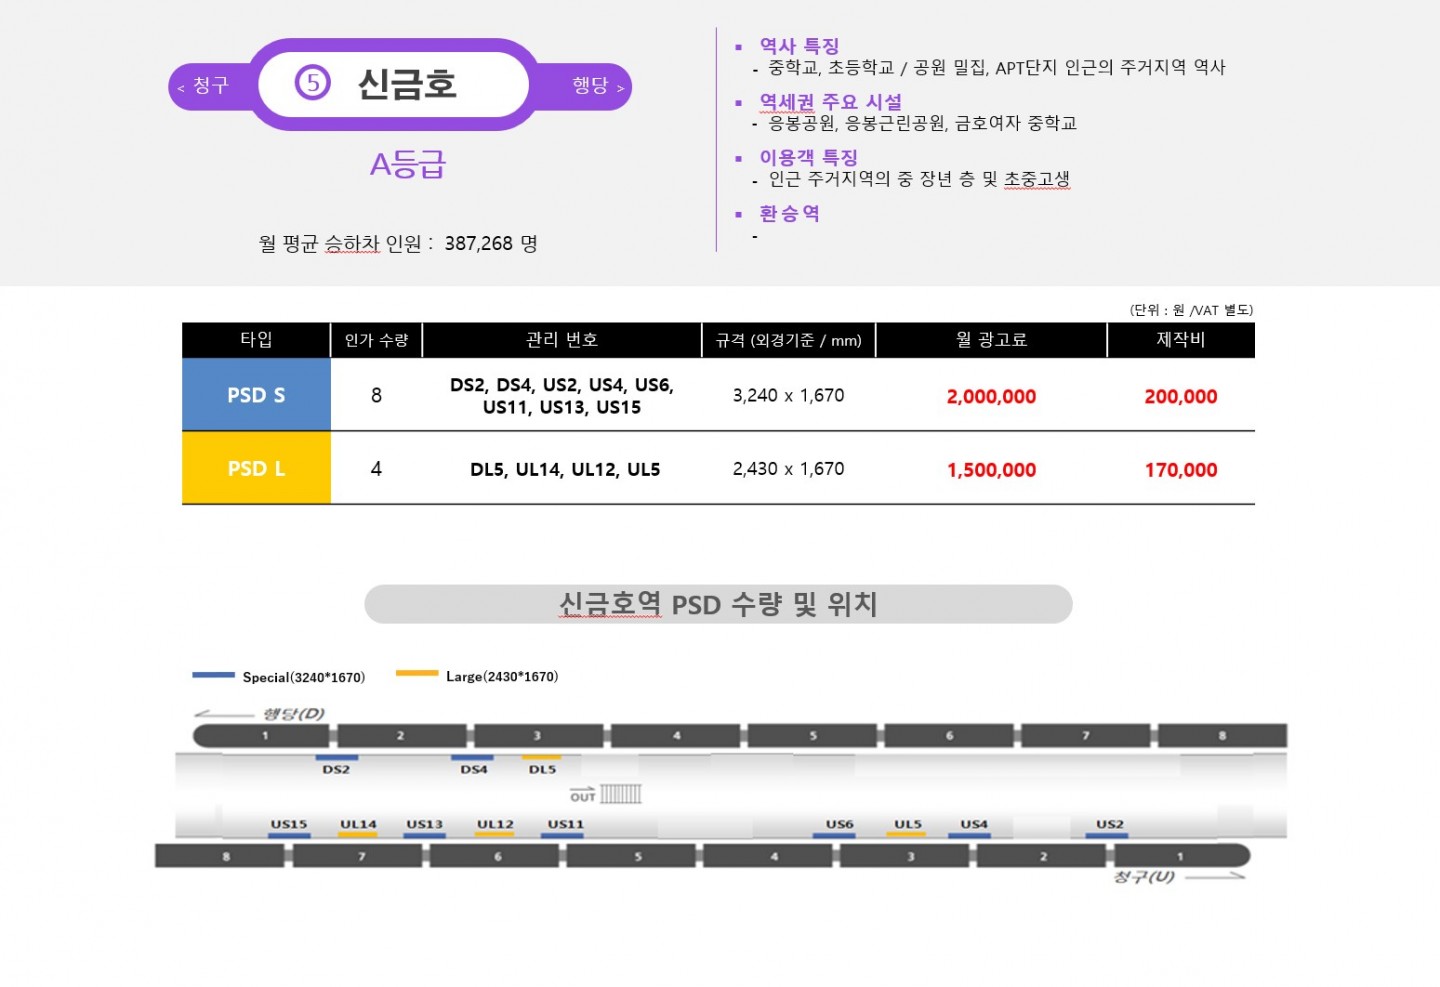1440x987 pixels.
Task: Click the 역세권 주요 시설 heading
Action: (x=830, y=101)
